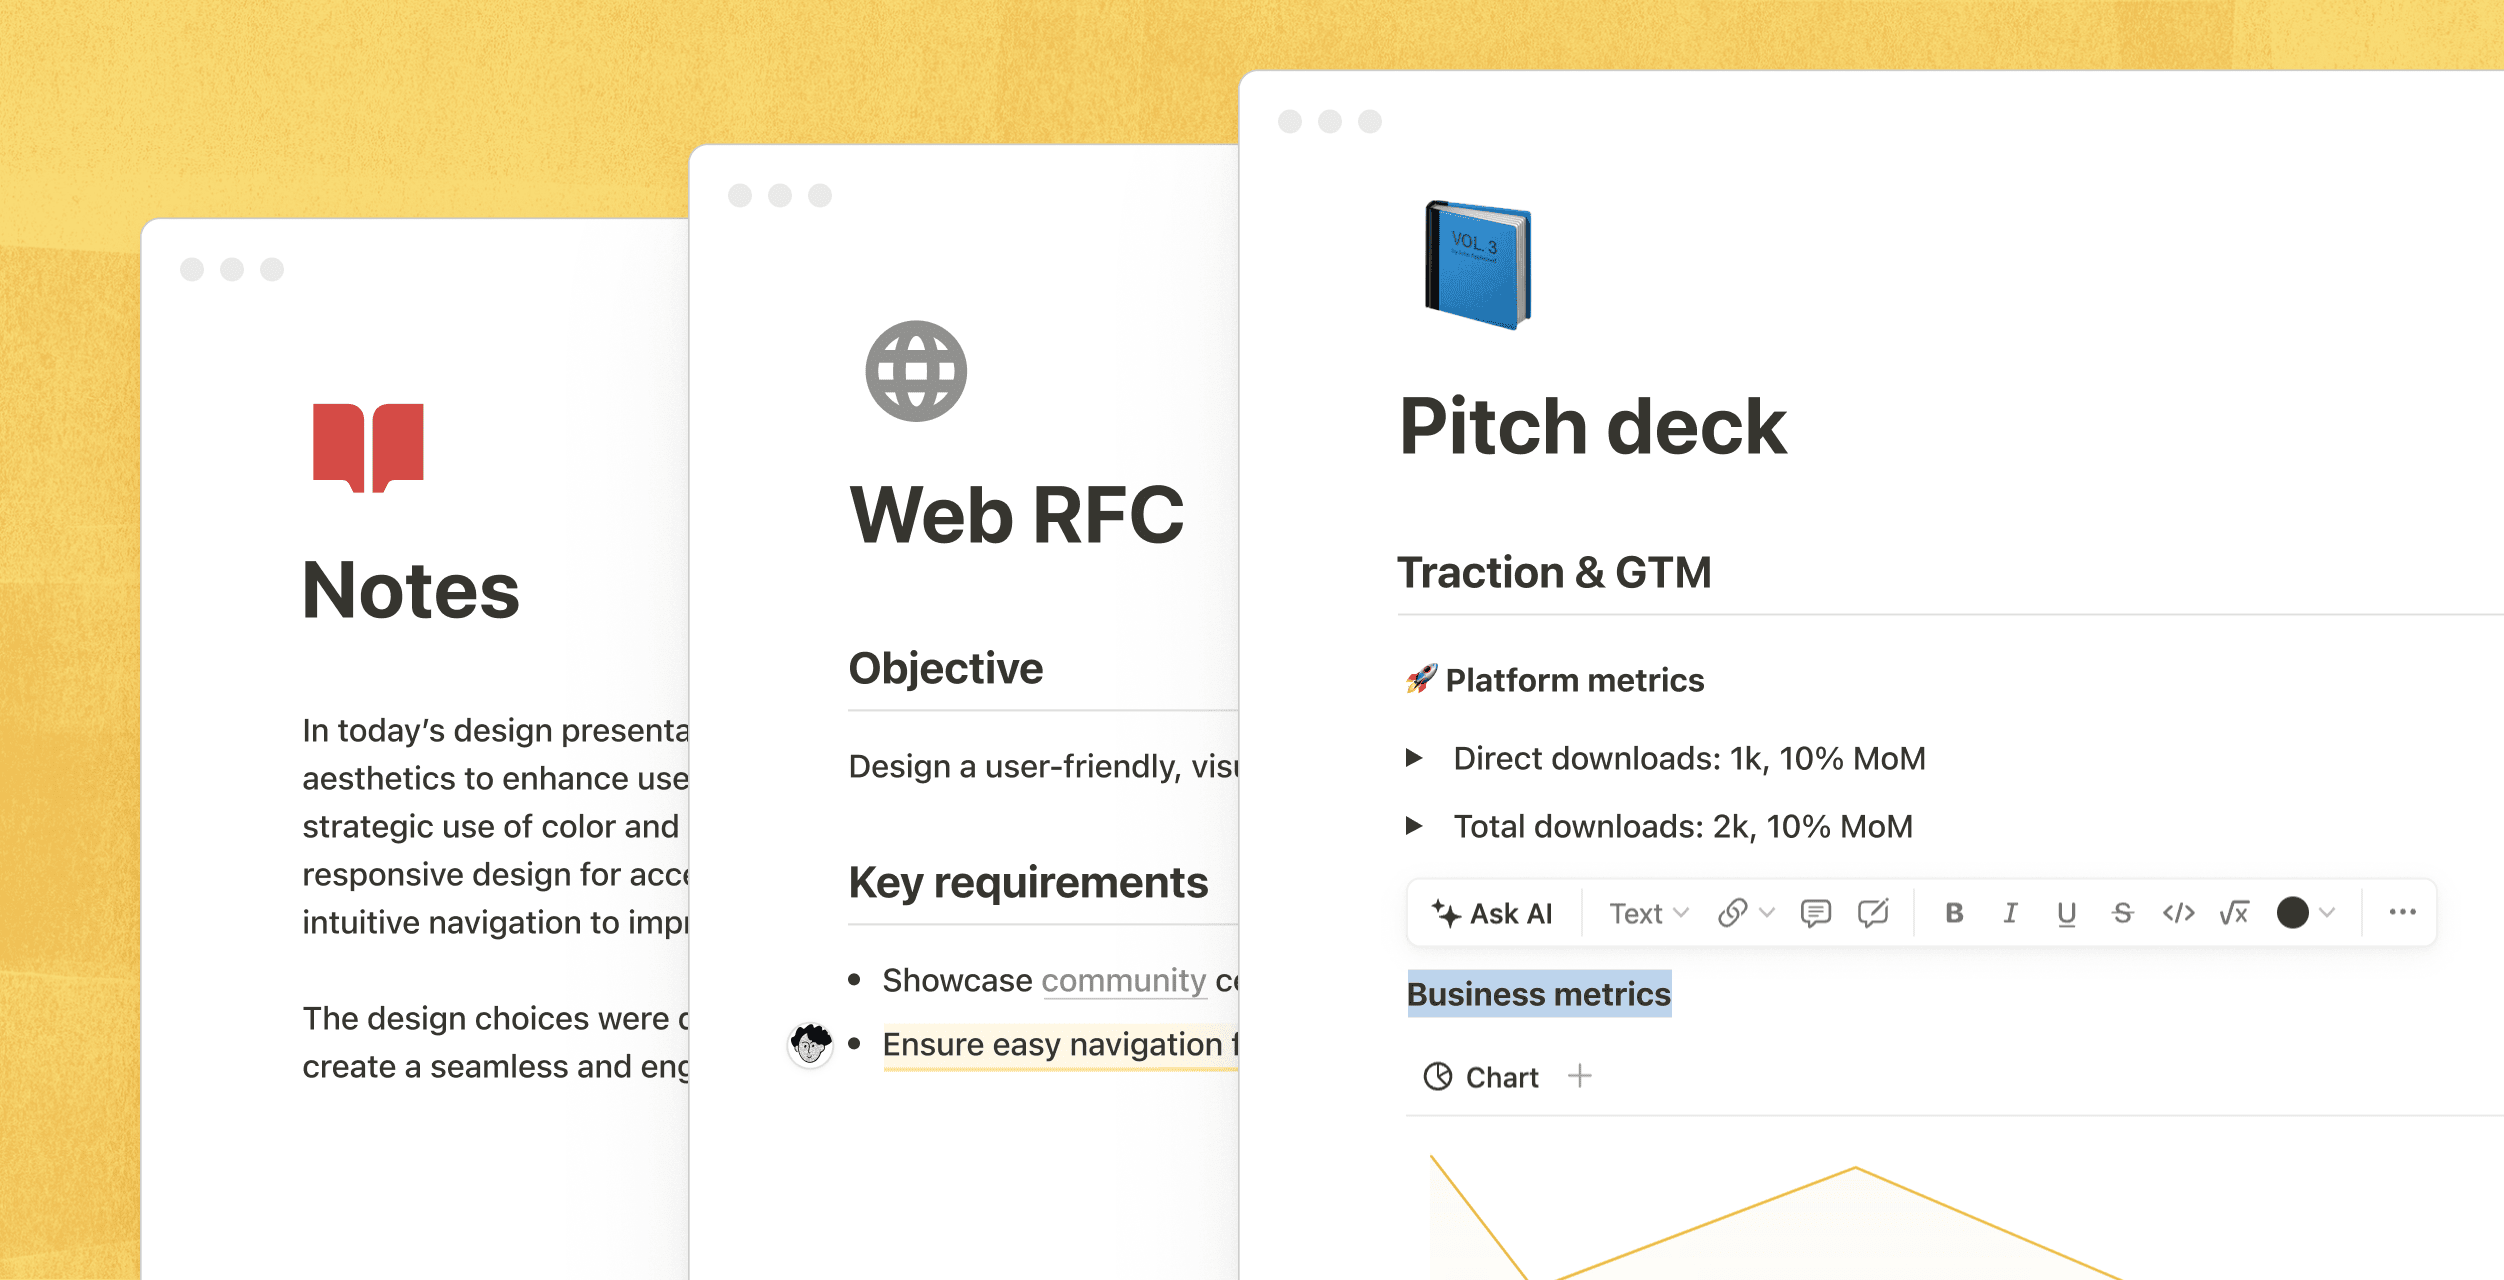The image size is (2504, 1280).
Task: Click the 'In today's design presenta' paragraph
Action: [496, 826]
